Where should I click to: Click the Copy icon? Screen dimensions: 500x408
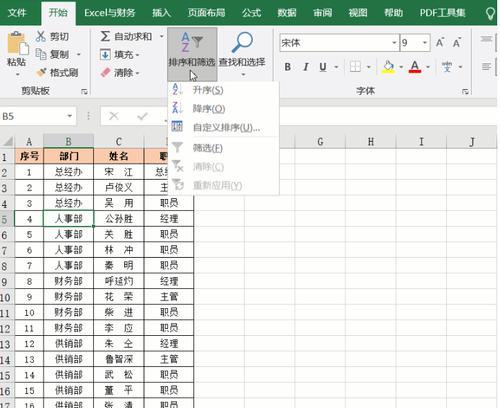tap(41, 54)
